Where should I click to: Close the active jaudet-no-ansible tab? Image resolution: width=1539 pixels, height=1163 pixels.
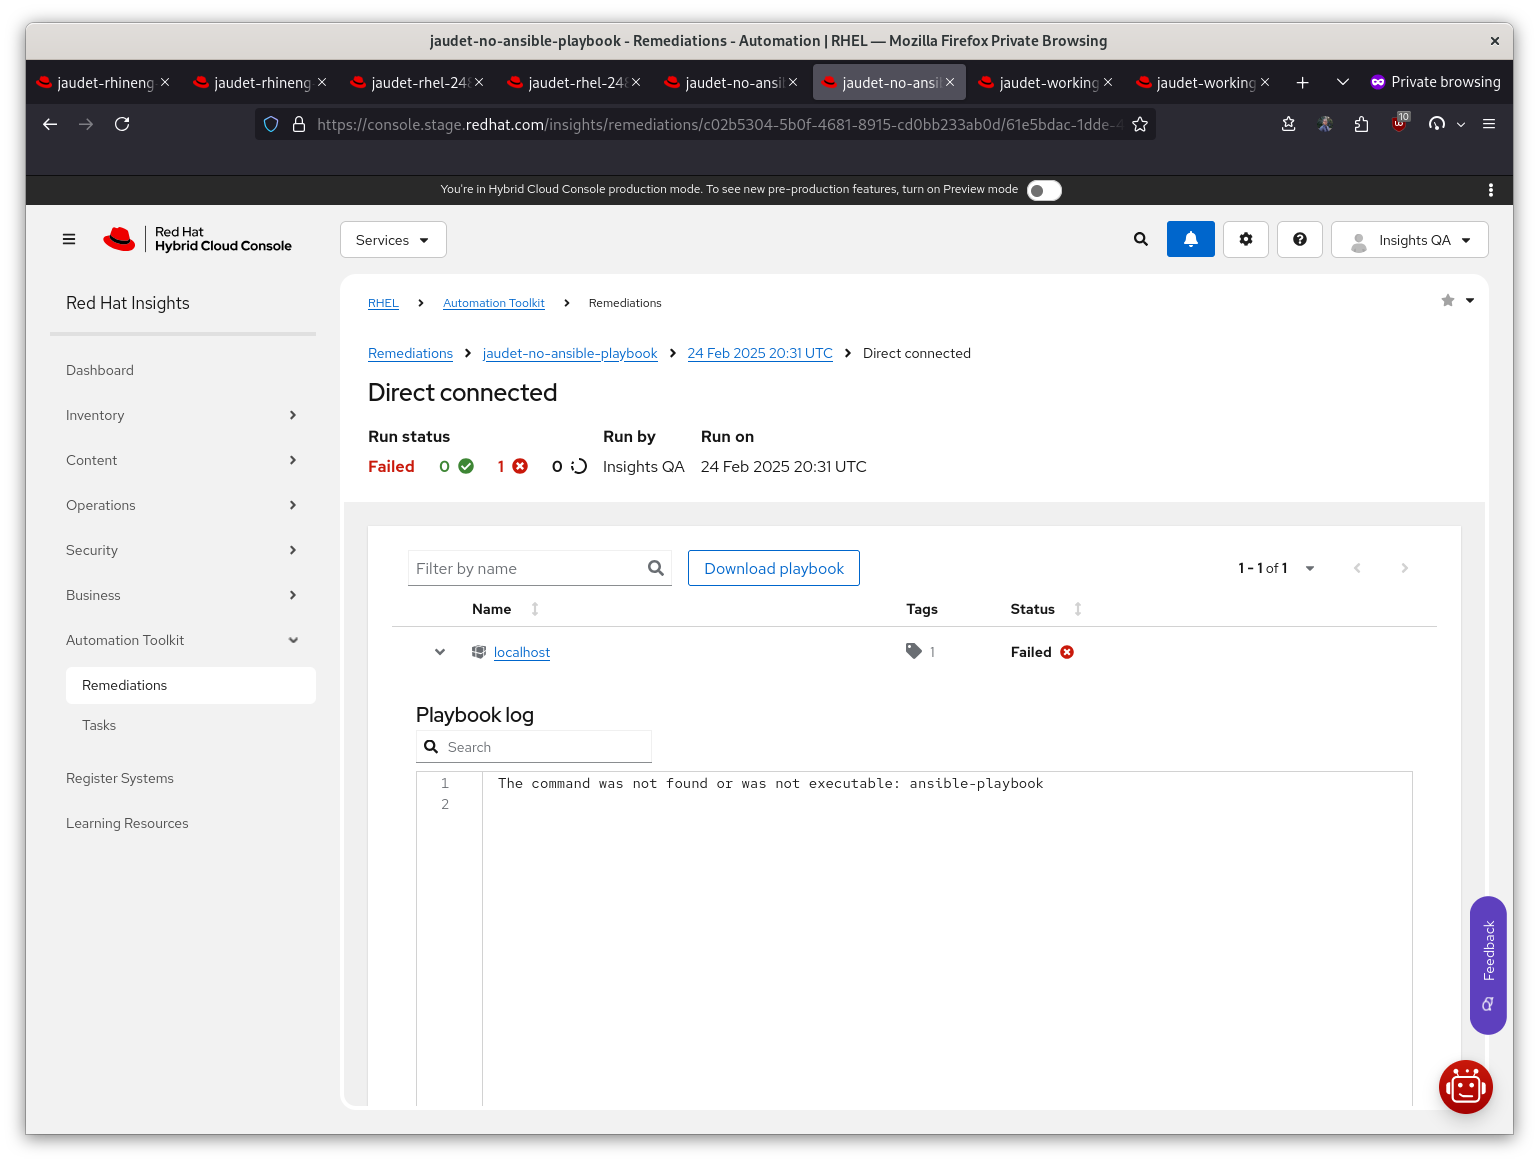point(950,82)
